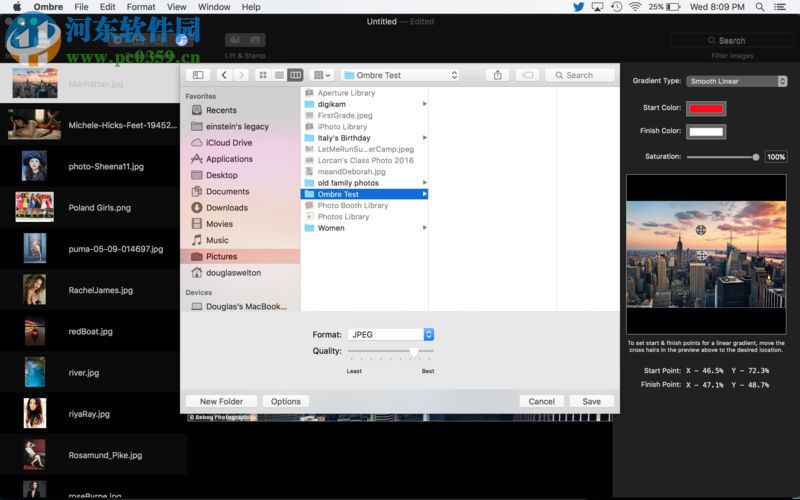Click the edit tags button
800x500 pixels.
pyautogui.click(x=528, y=75)
